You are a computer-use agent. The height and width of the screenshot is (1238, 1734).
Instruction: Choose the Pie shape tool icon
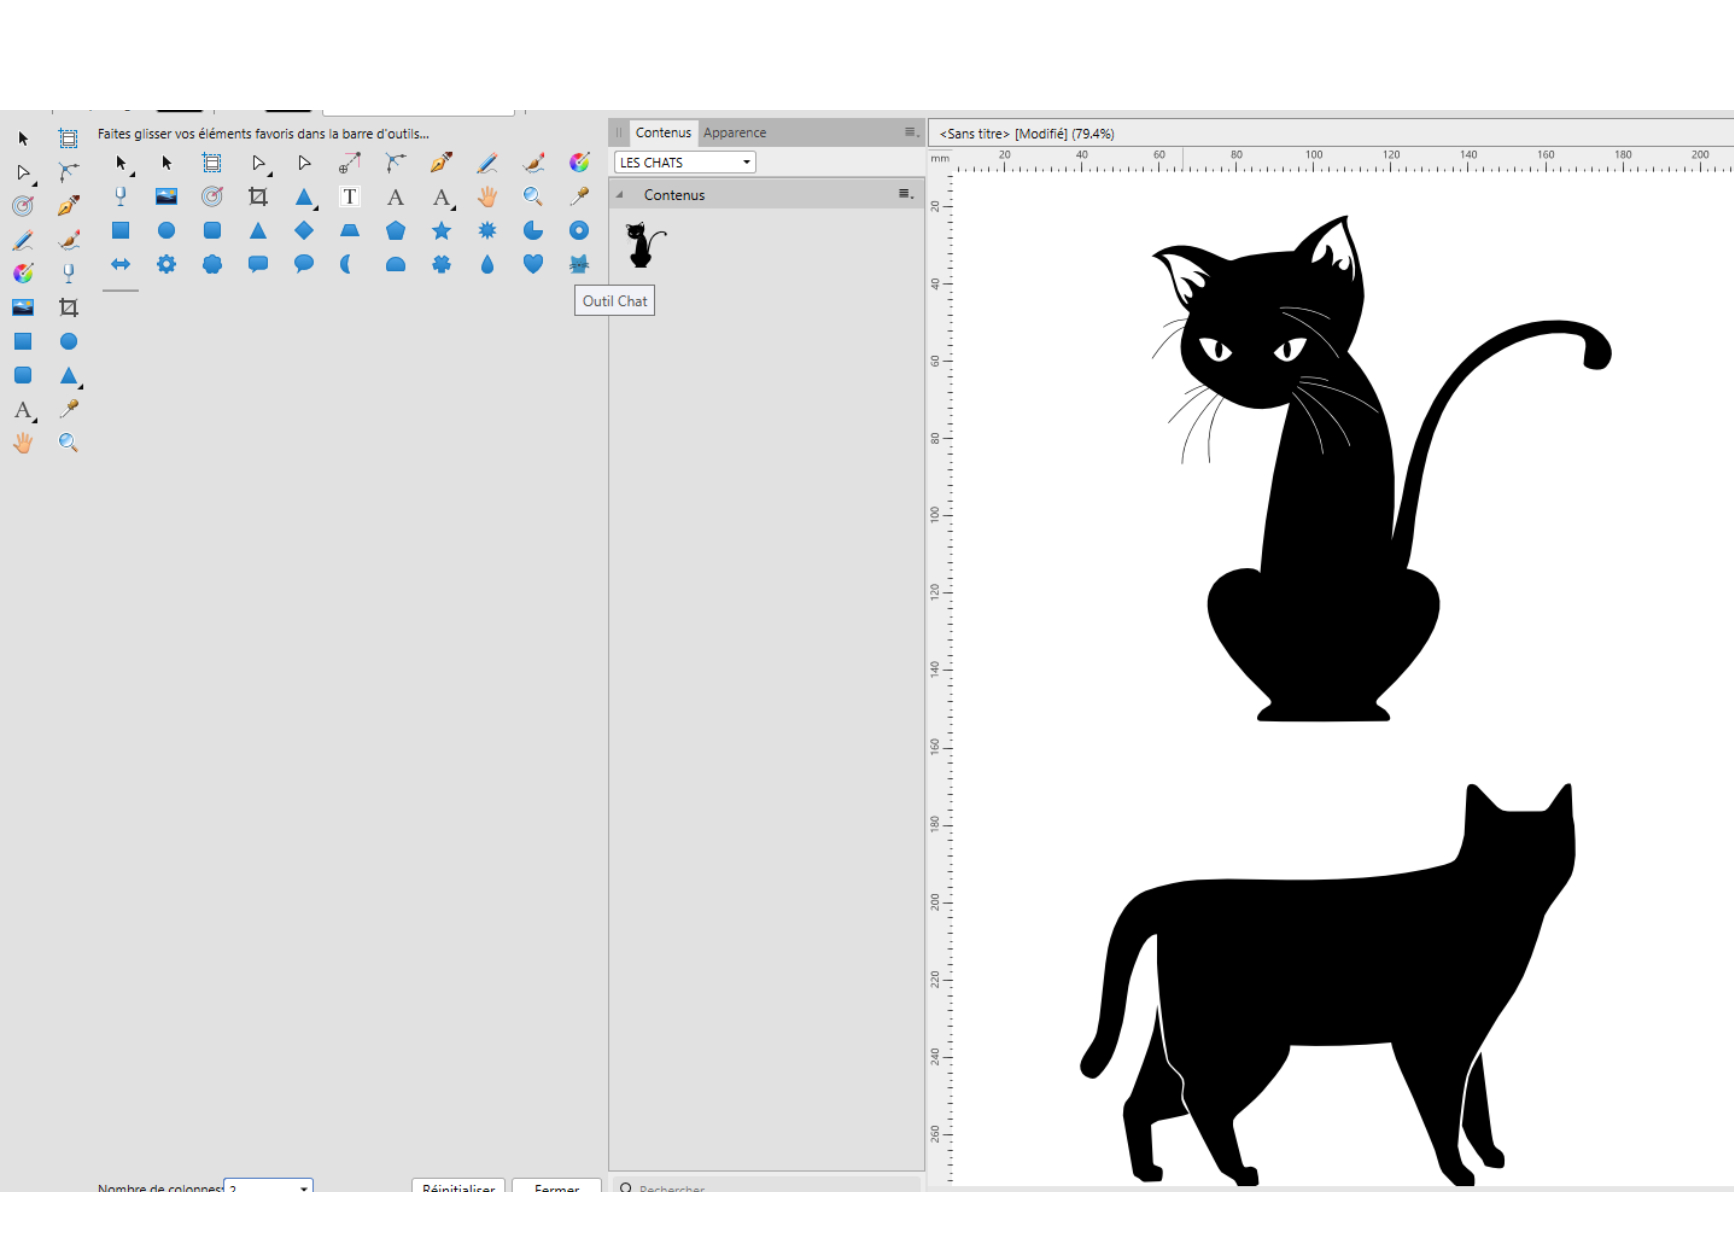533,231
